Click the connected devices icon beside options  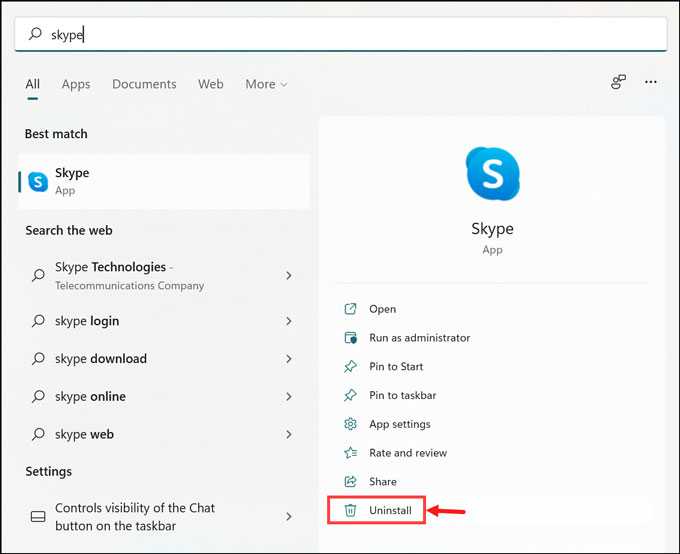[x=618, y=82]
